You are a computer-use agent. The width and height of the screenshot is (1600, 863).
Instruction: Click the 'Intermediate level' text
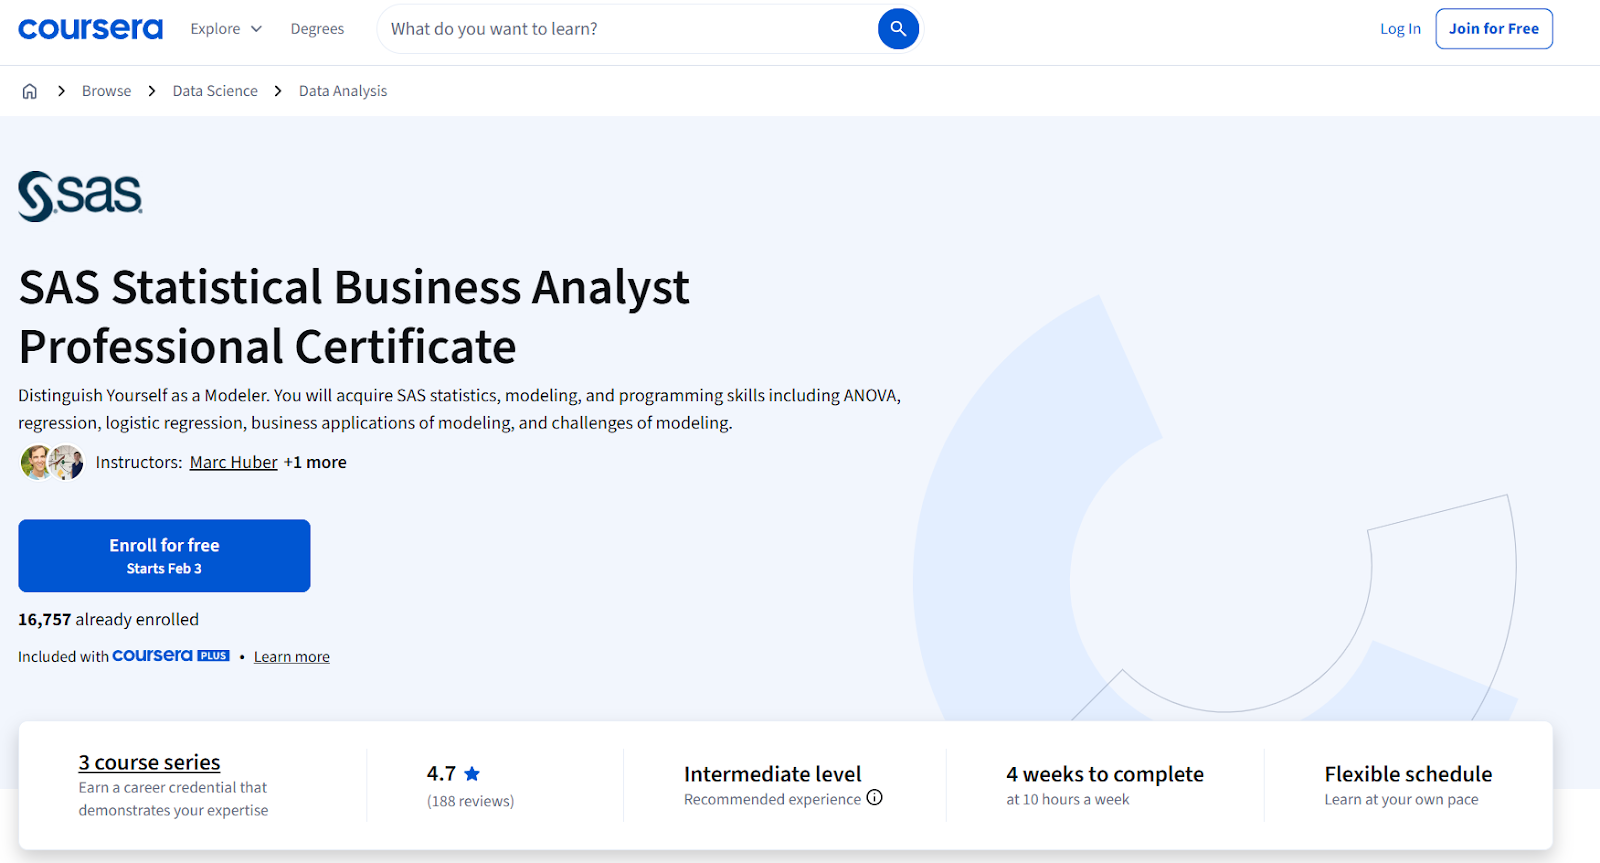(773, 774)
